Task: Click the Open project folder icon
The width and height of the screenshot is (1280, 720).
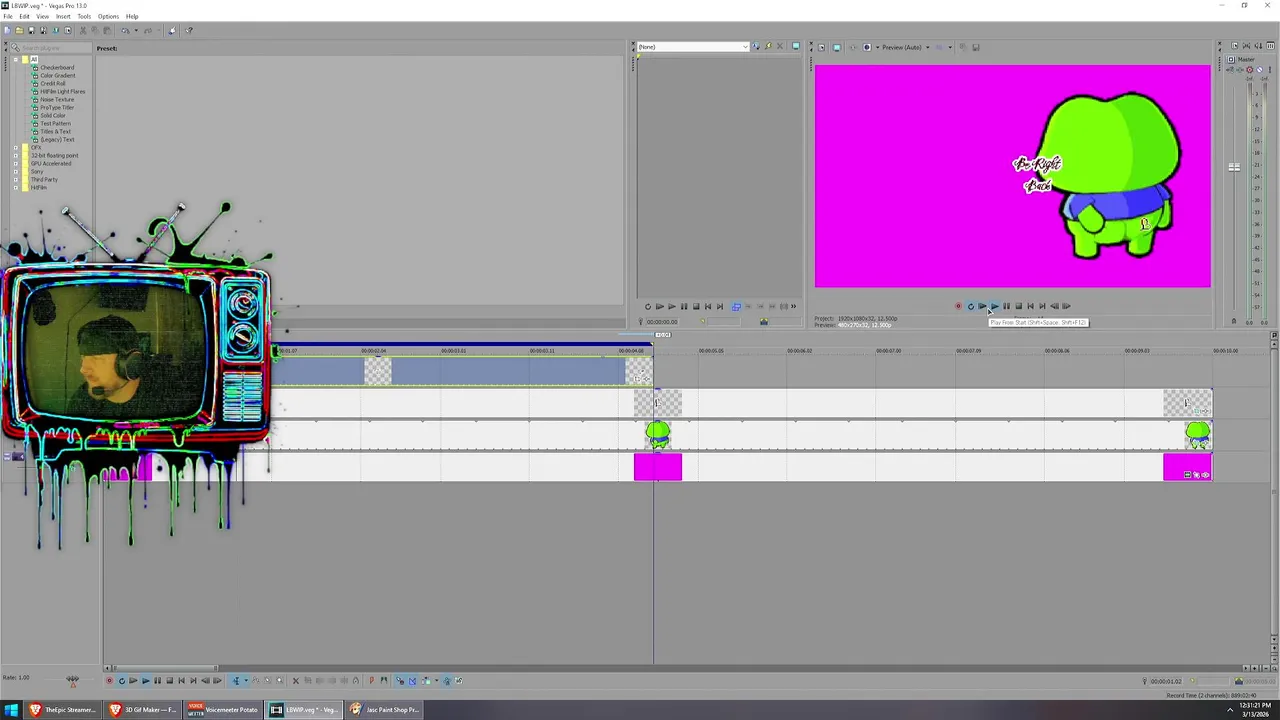Action: pos(20,30)
